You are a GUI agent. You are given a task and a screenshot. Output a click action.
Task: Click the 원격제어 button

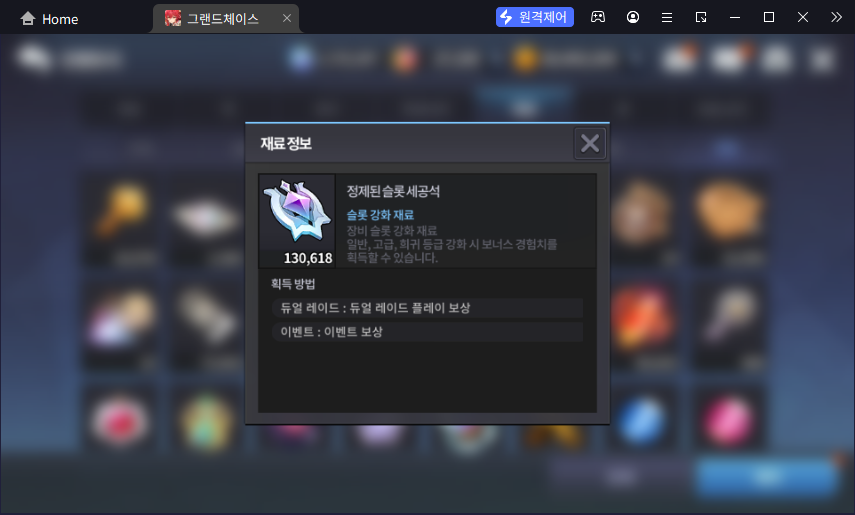click(534, 17)
